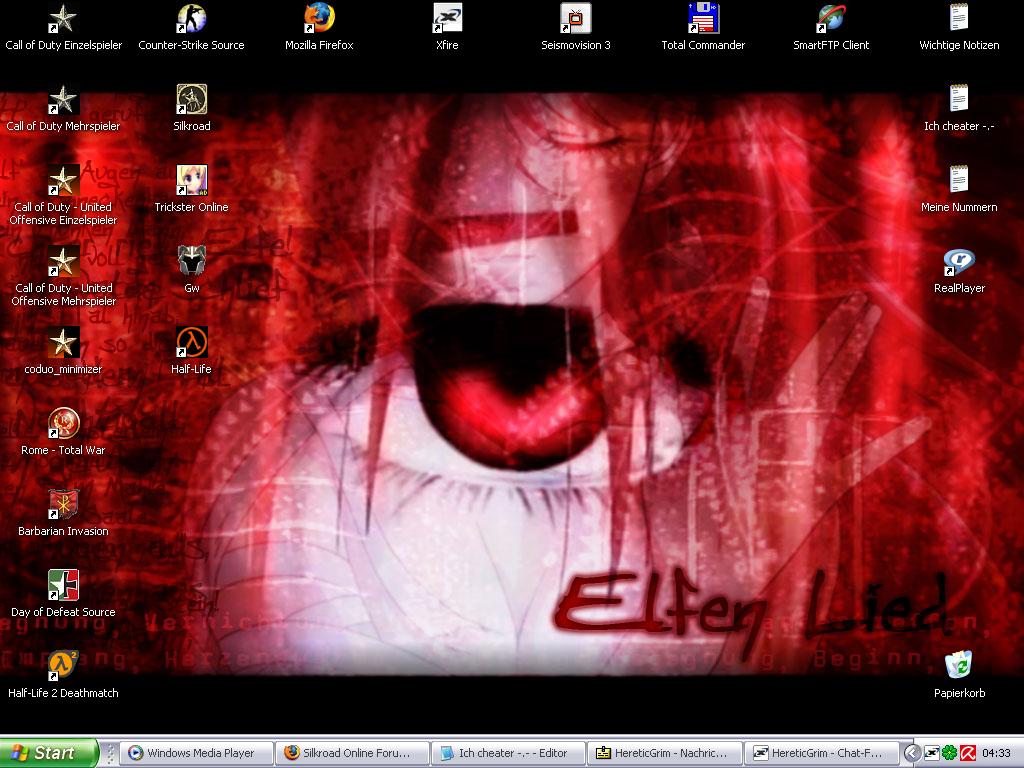
Task: Switch to Ich cheater Editor taskbar window
Action: (x=509, y=753)
